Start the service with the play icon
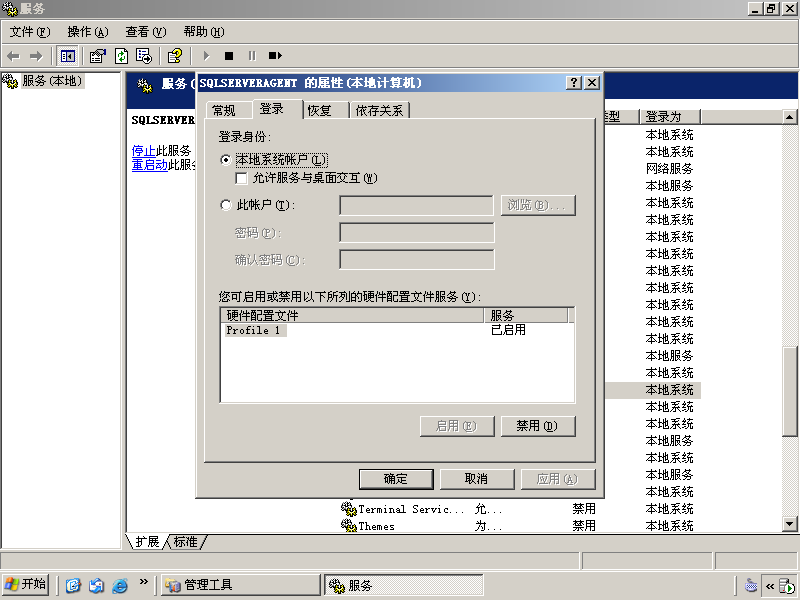800x600 pixels. 206,56
